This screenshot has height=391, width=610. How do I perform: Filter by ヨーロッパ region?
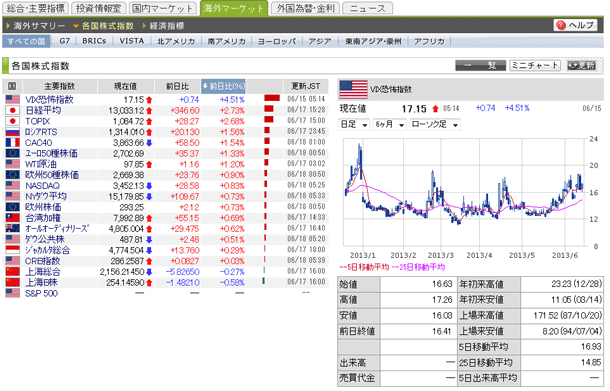coord(277,41)
